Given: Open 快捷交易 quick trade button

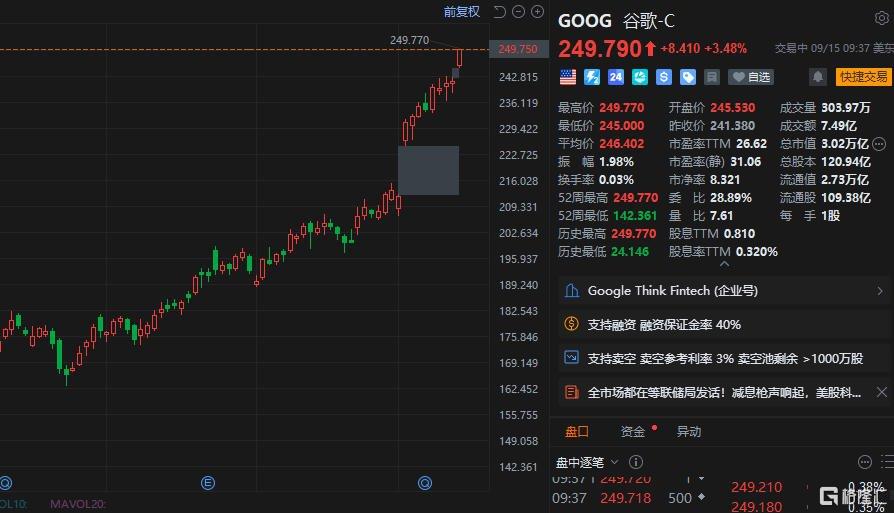Looking at the screenshot, I should click(864, 77).
